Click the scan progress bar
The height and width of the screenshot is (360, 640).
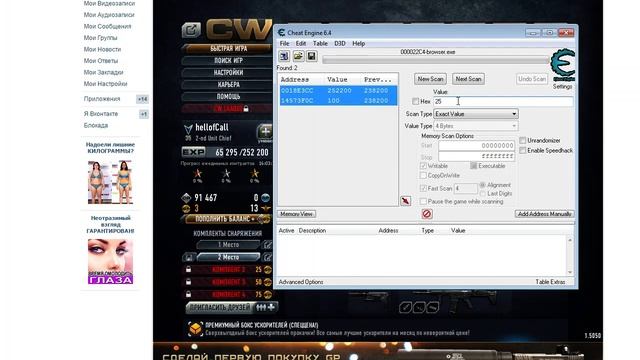pos(436,60)
